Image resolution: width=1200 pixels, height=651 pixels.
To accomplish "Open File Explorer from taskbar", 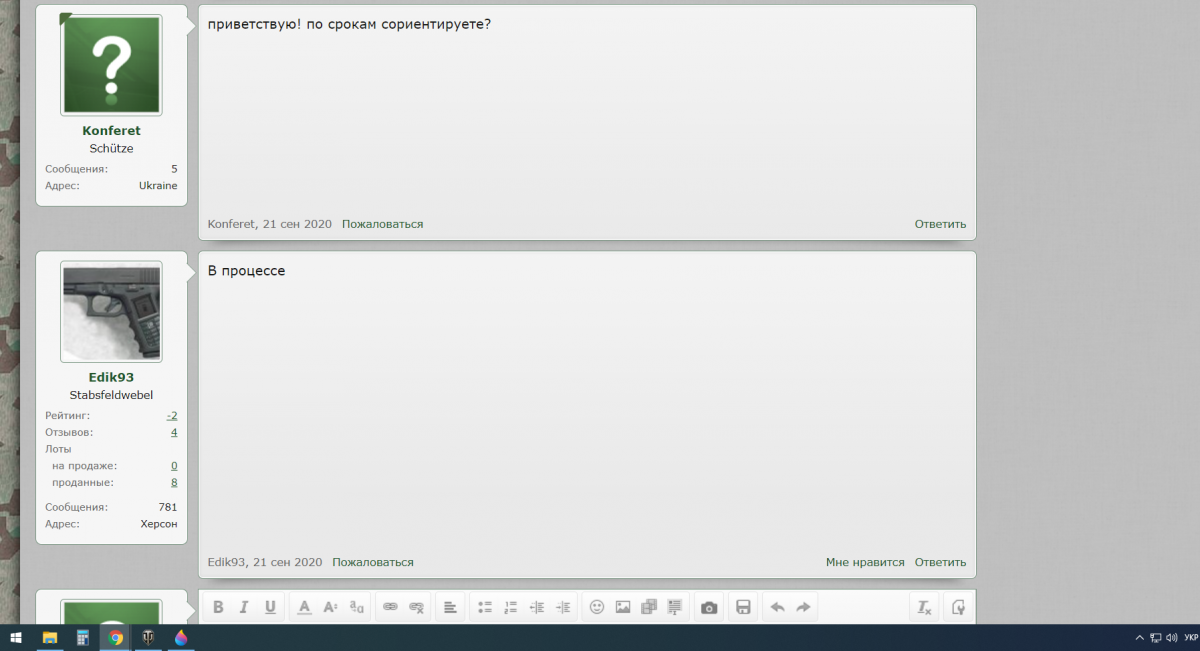I will [50, 637].
